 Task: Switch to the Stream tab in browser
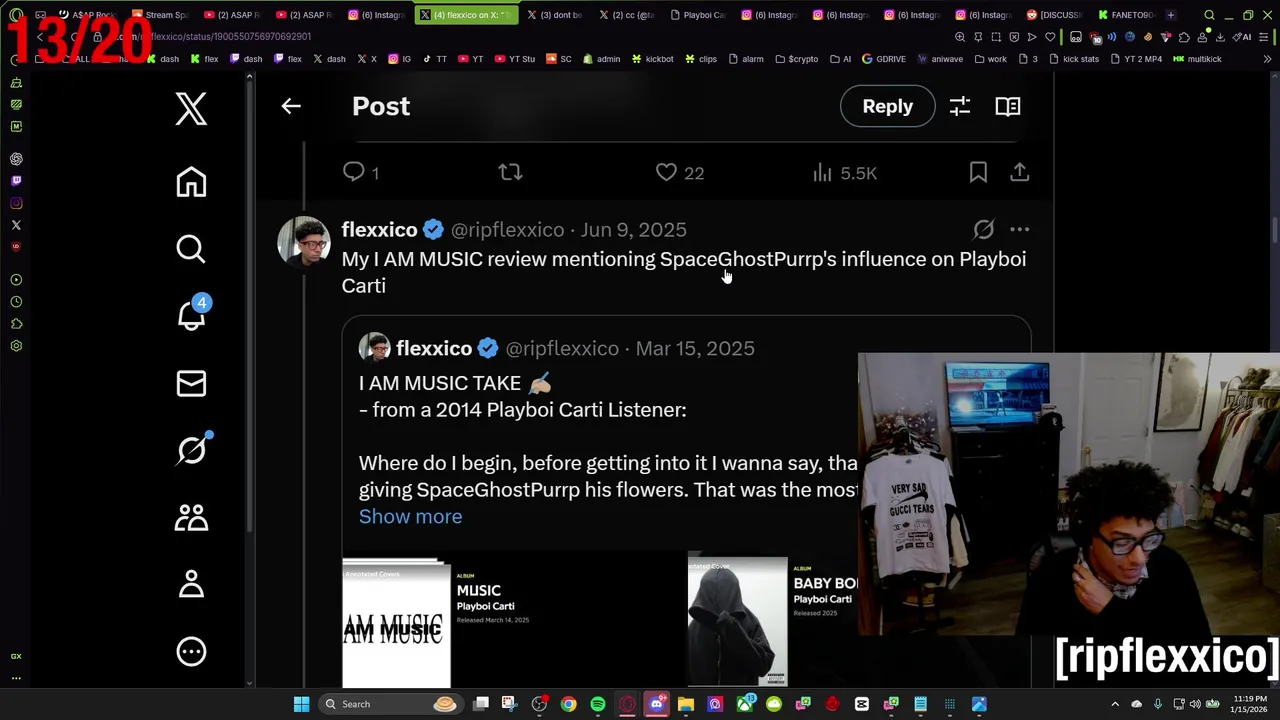160,15
